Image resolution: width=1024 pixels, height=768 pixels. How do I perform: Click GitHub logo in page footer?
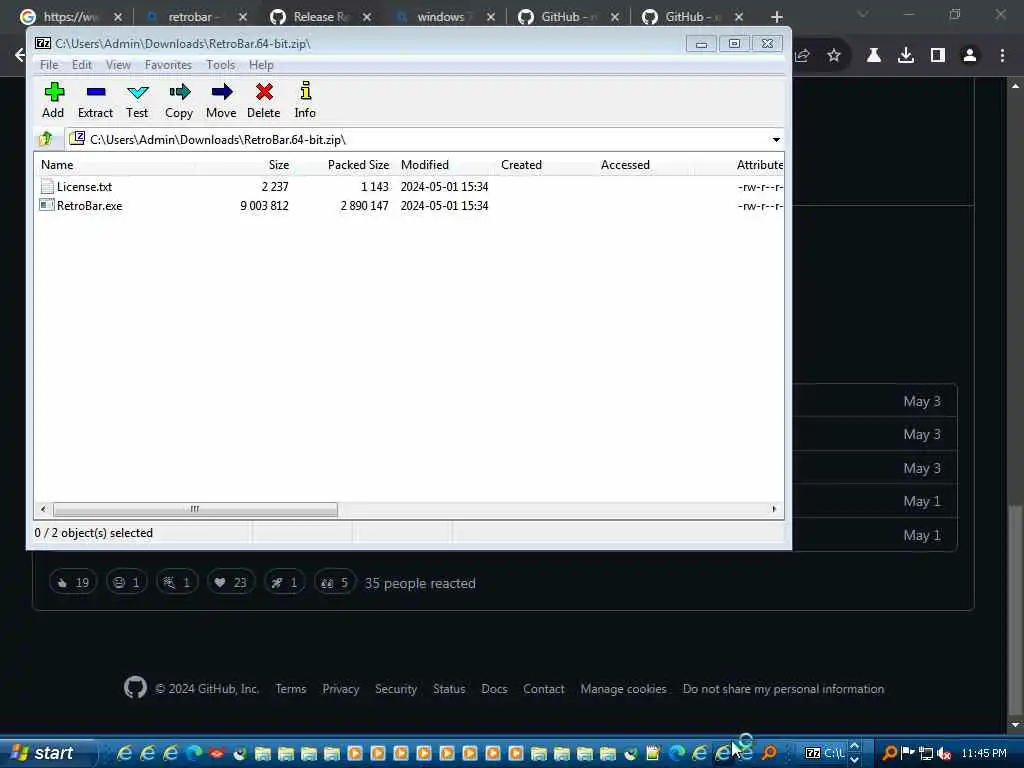[135, 688]
